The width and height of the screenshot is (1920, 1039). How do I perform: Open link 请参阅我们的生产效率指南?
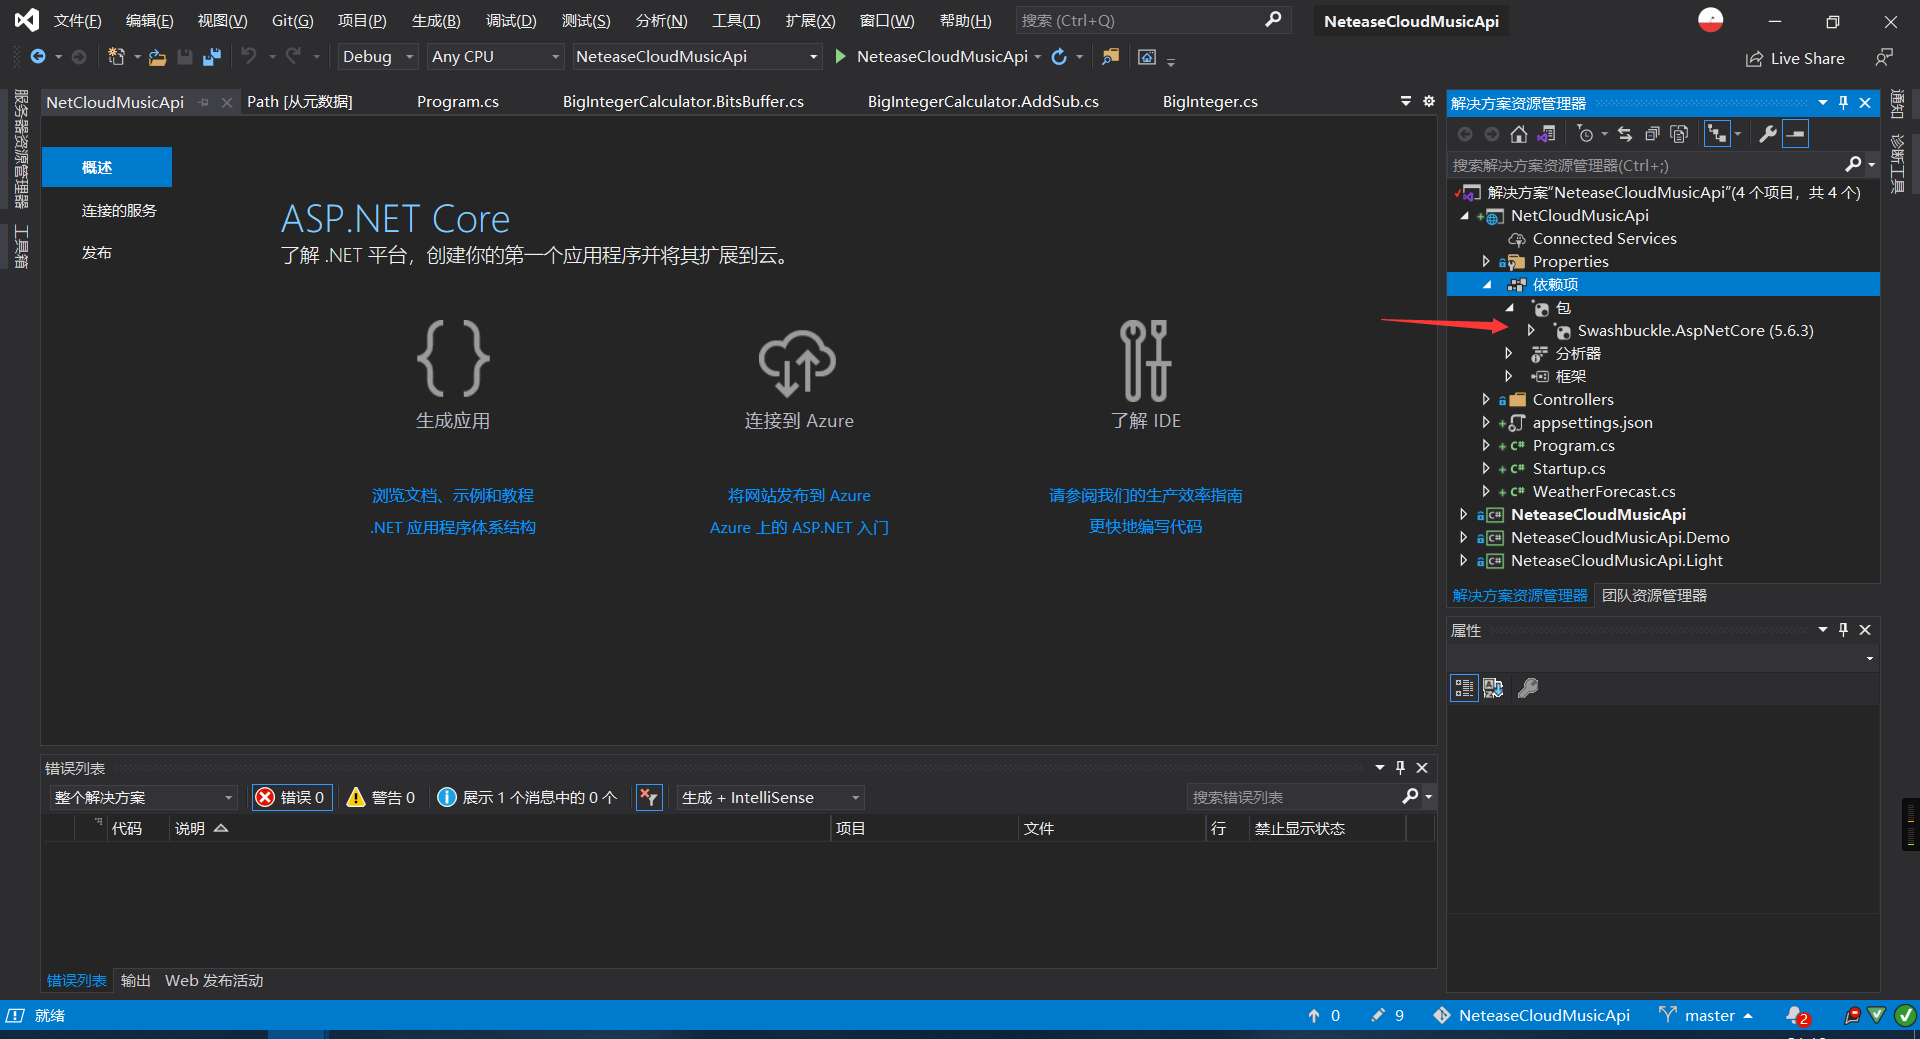[x=1146, y=496]
